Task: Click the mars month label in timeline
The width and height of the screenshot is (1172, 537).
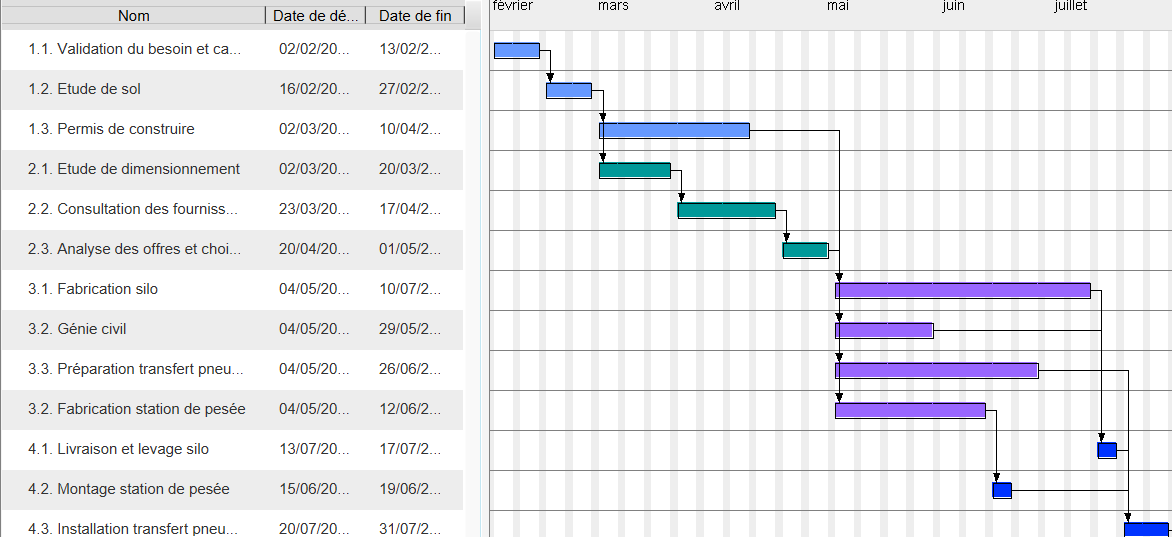Action: click(x=613, y=6)
